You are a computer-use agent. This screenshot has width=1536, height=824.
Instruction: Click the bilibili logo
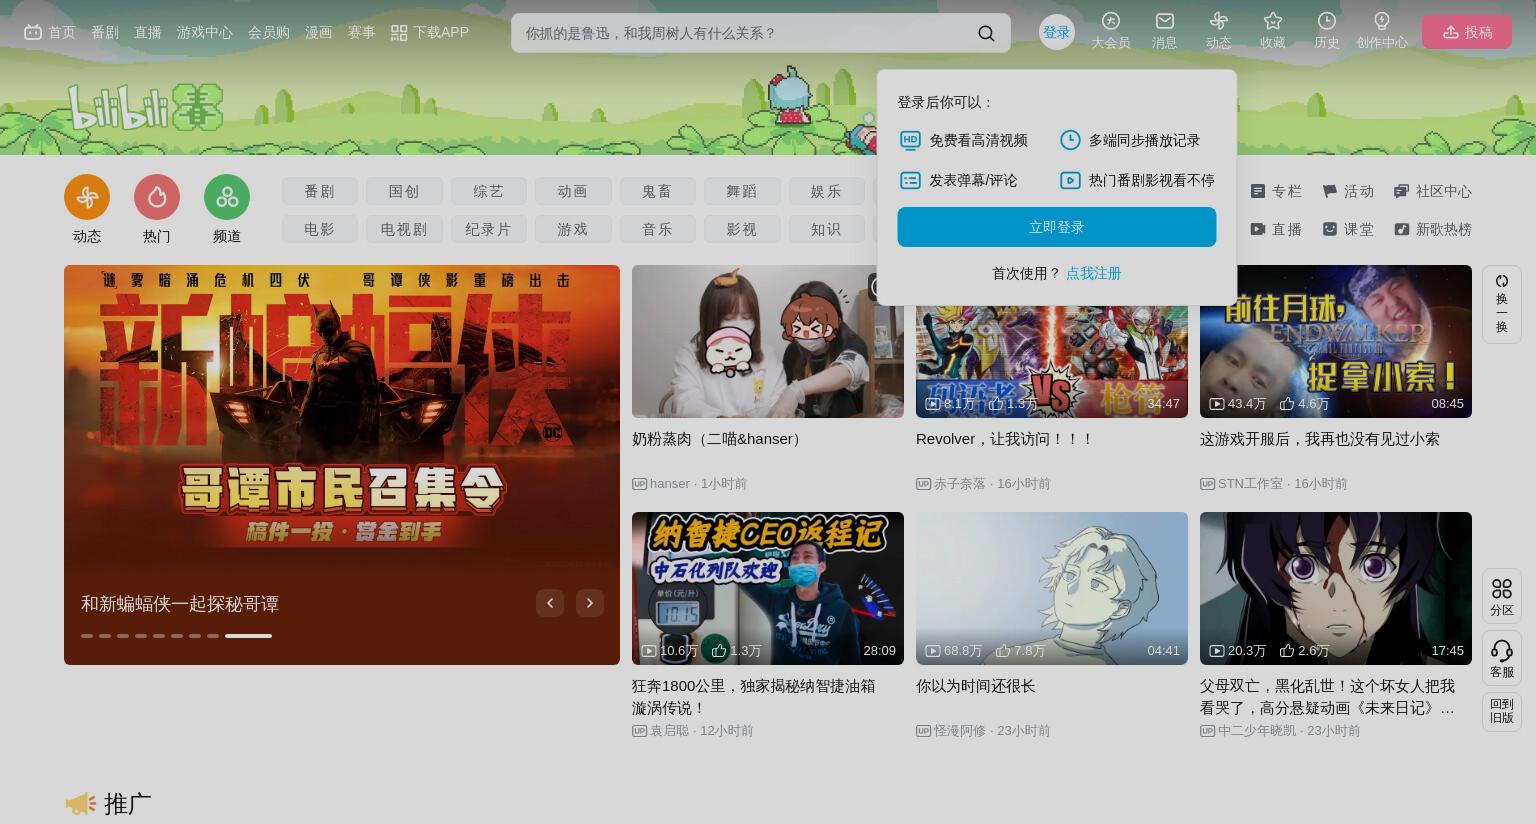tap(145, 107)
